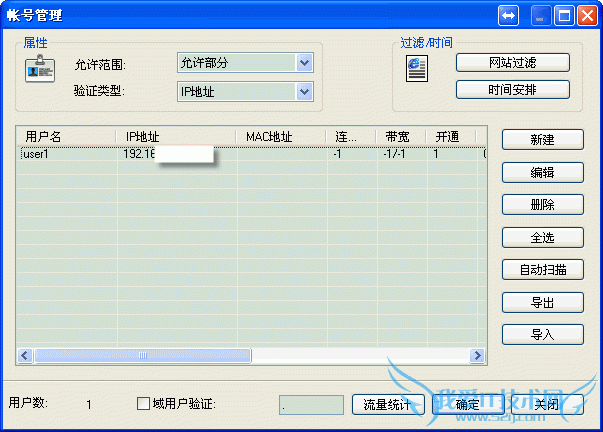The image size is (603, 432).
Task: Minimize the 帐号管理 window
Action: tap(540, 16)
